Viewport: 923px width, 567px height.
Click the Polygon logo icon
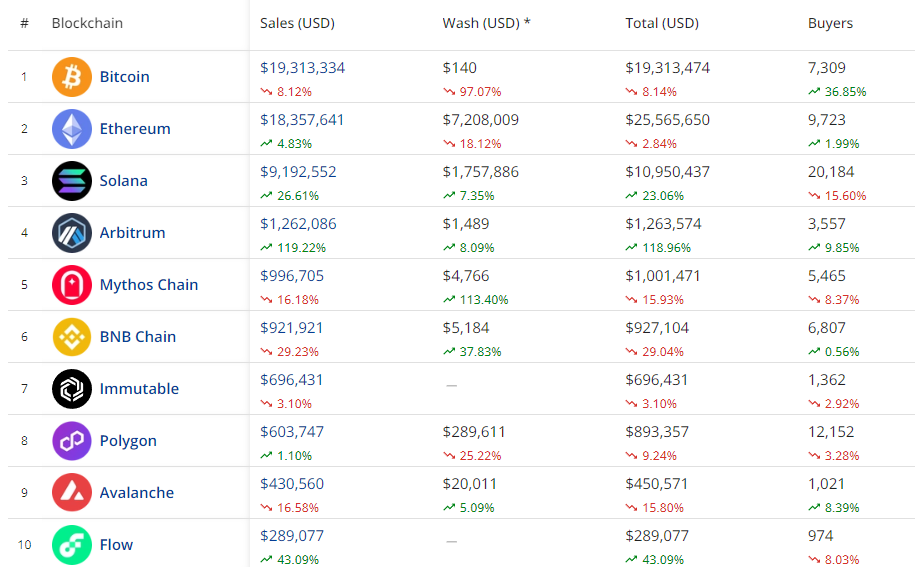click(72, 440)
